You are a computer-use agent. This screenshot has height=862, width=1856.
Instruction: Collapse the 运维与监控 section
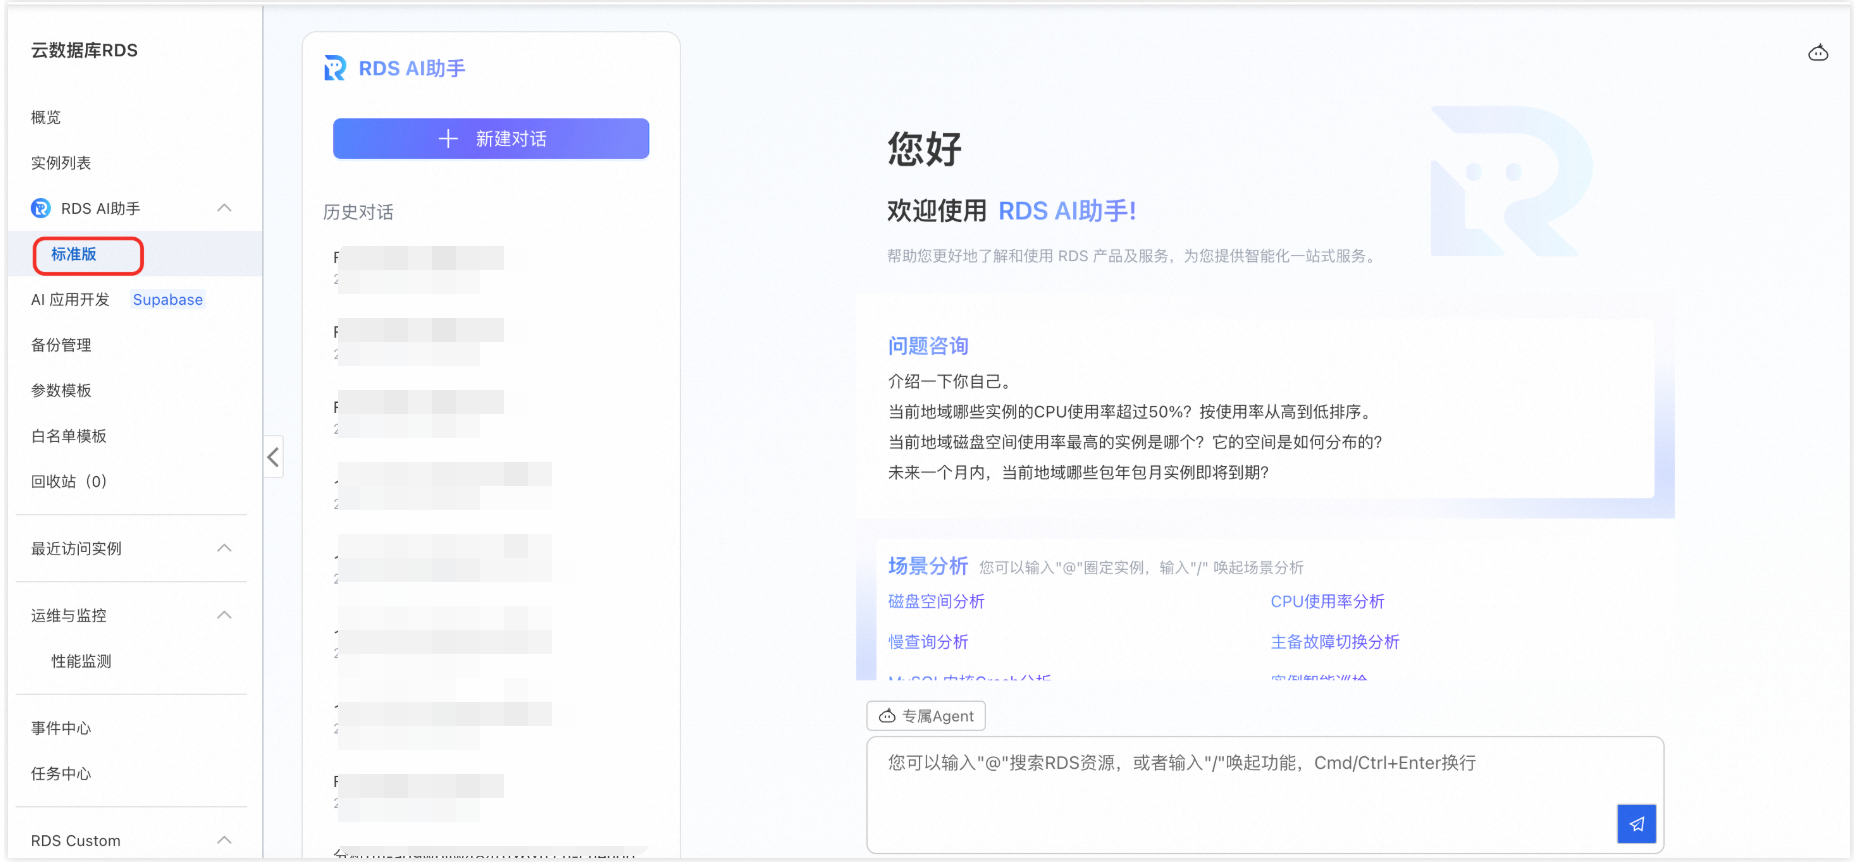224,615
